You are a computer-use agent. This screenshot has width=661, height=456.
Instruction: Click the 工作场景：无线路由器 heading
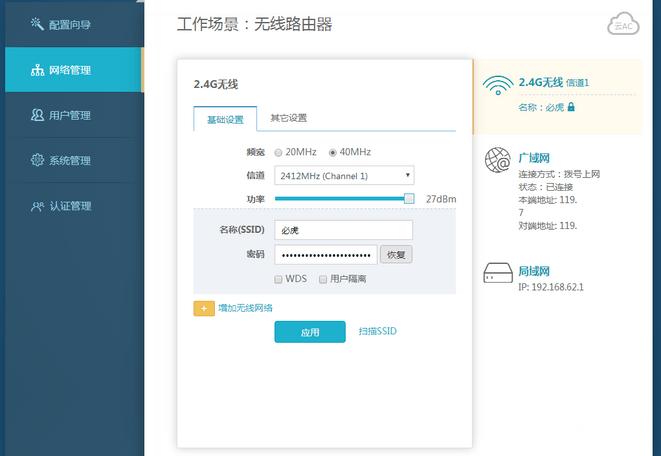(x=254, y=24)
